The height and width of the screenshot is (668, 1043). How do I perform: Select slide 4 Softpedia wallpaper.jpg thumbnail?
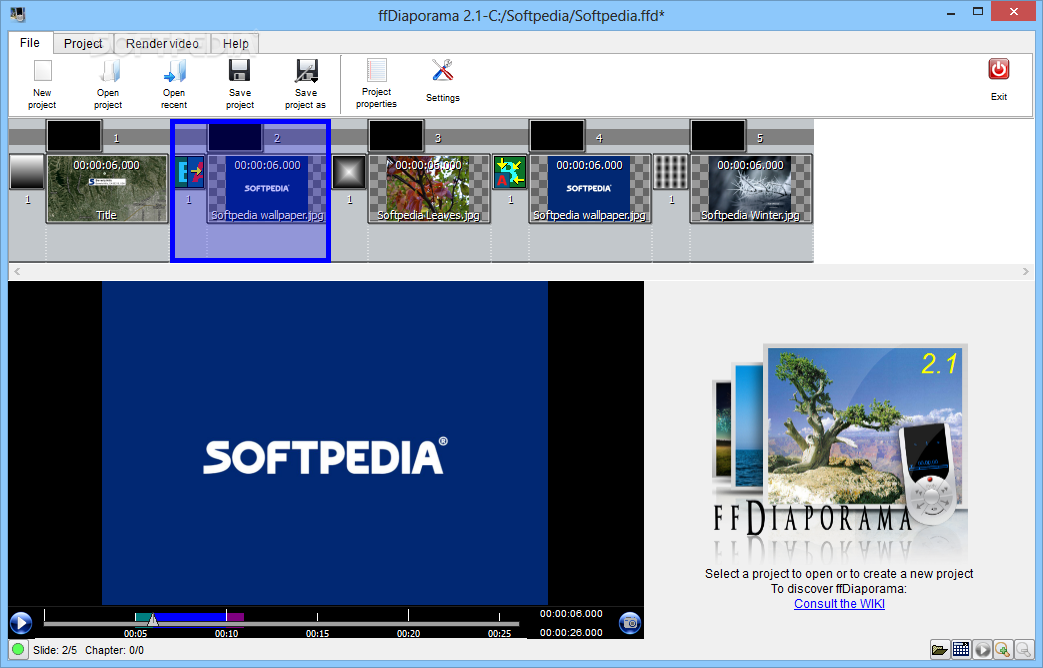pos(589,188)
